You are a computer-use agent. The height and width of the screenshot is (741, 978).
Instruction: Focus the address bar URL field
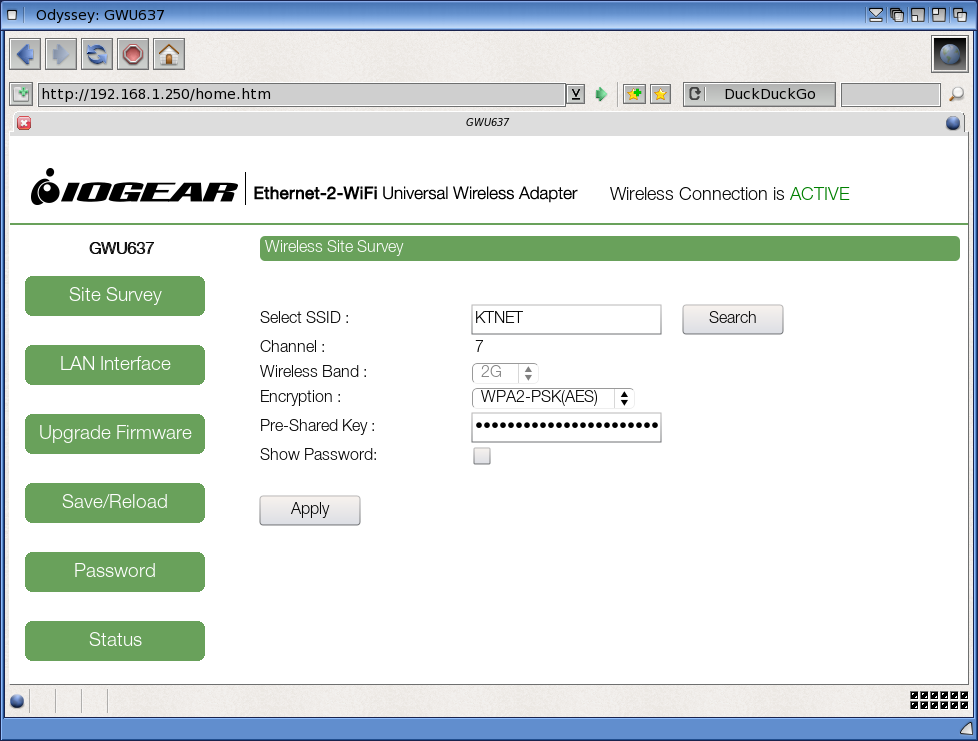(x=302, y=94)
